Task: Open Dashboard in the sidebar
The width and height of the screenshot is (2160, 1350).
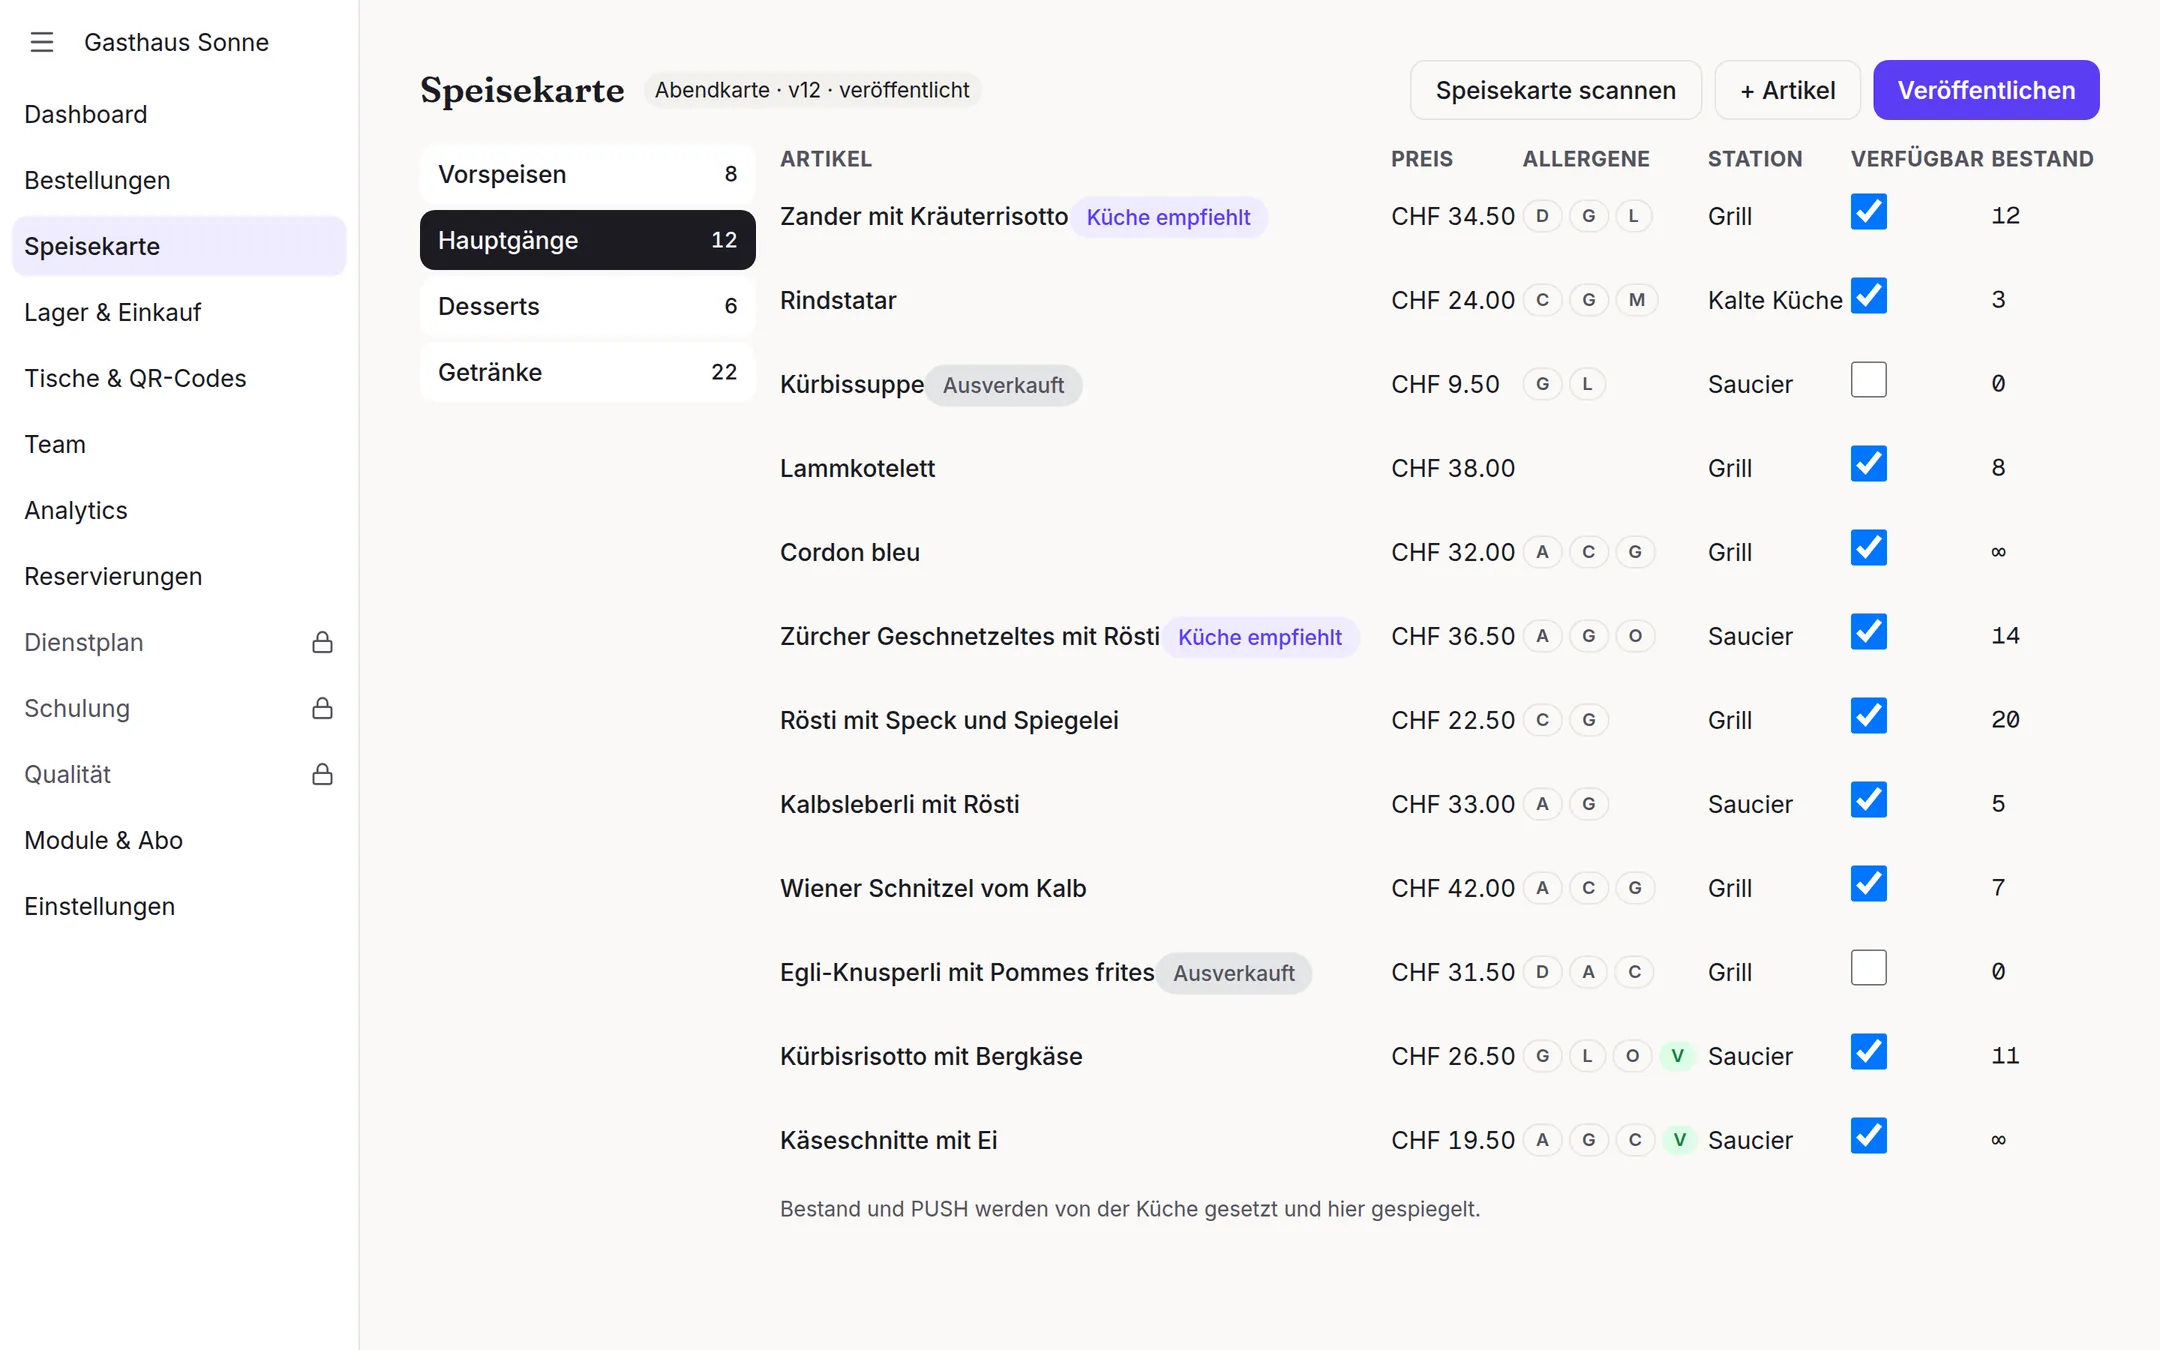Action: pyautogui.click(x=179, y=114)
